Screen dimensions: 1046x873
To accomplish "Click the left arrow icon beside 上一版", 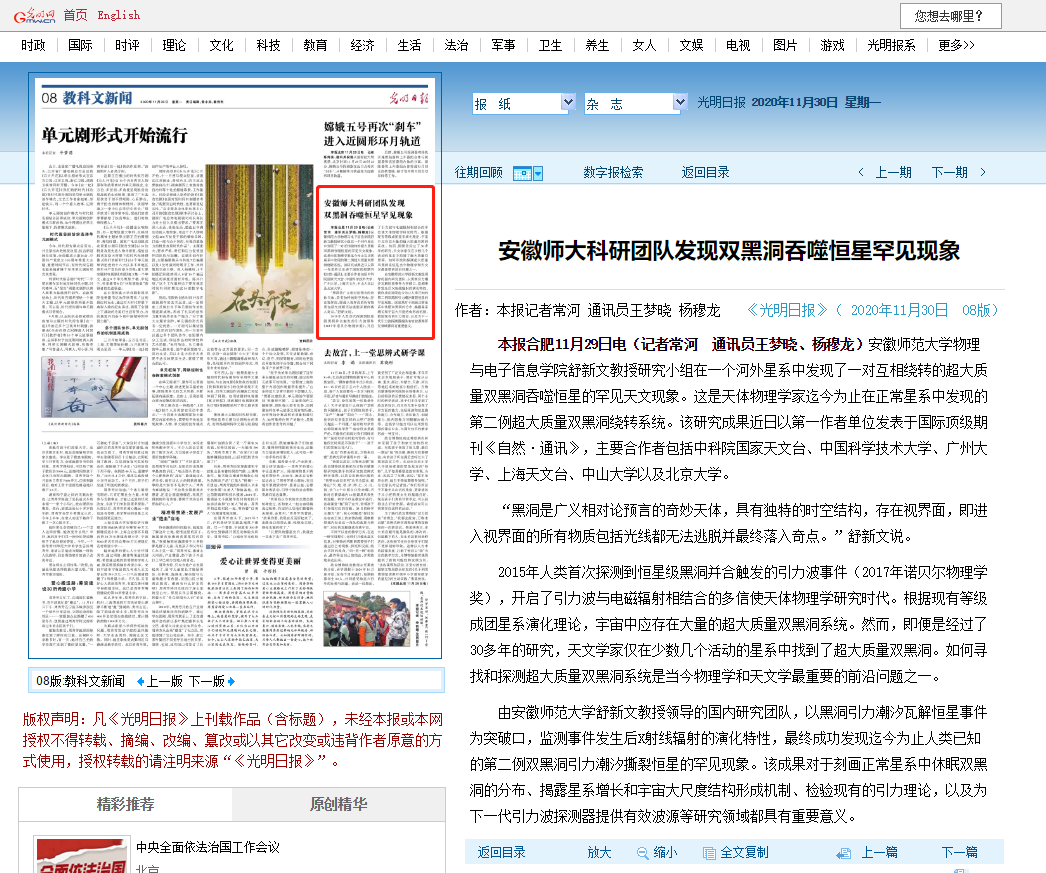I will pyautogui.click(x=140, y=682).
